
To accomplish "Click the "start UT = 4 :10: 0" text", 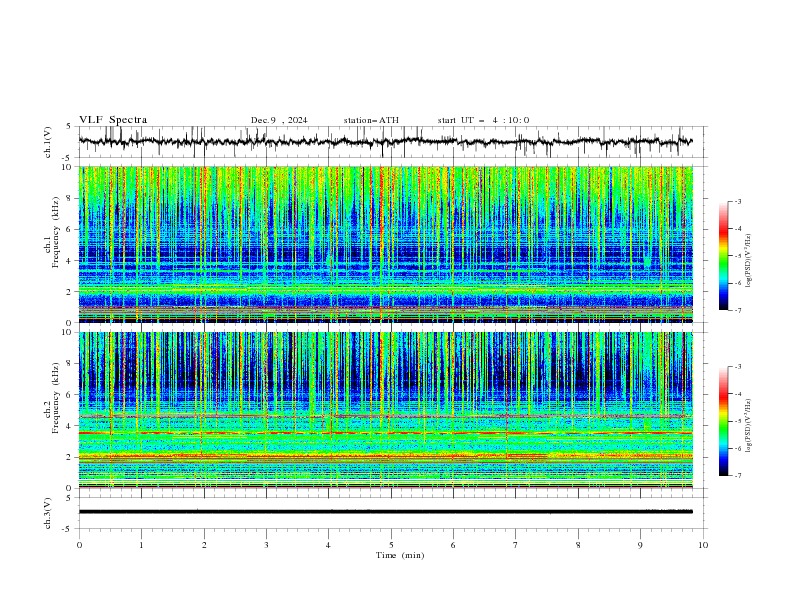I will (483, 120).
